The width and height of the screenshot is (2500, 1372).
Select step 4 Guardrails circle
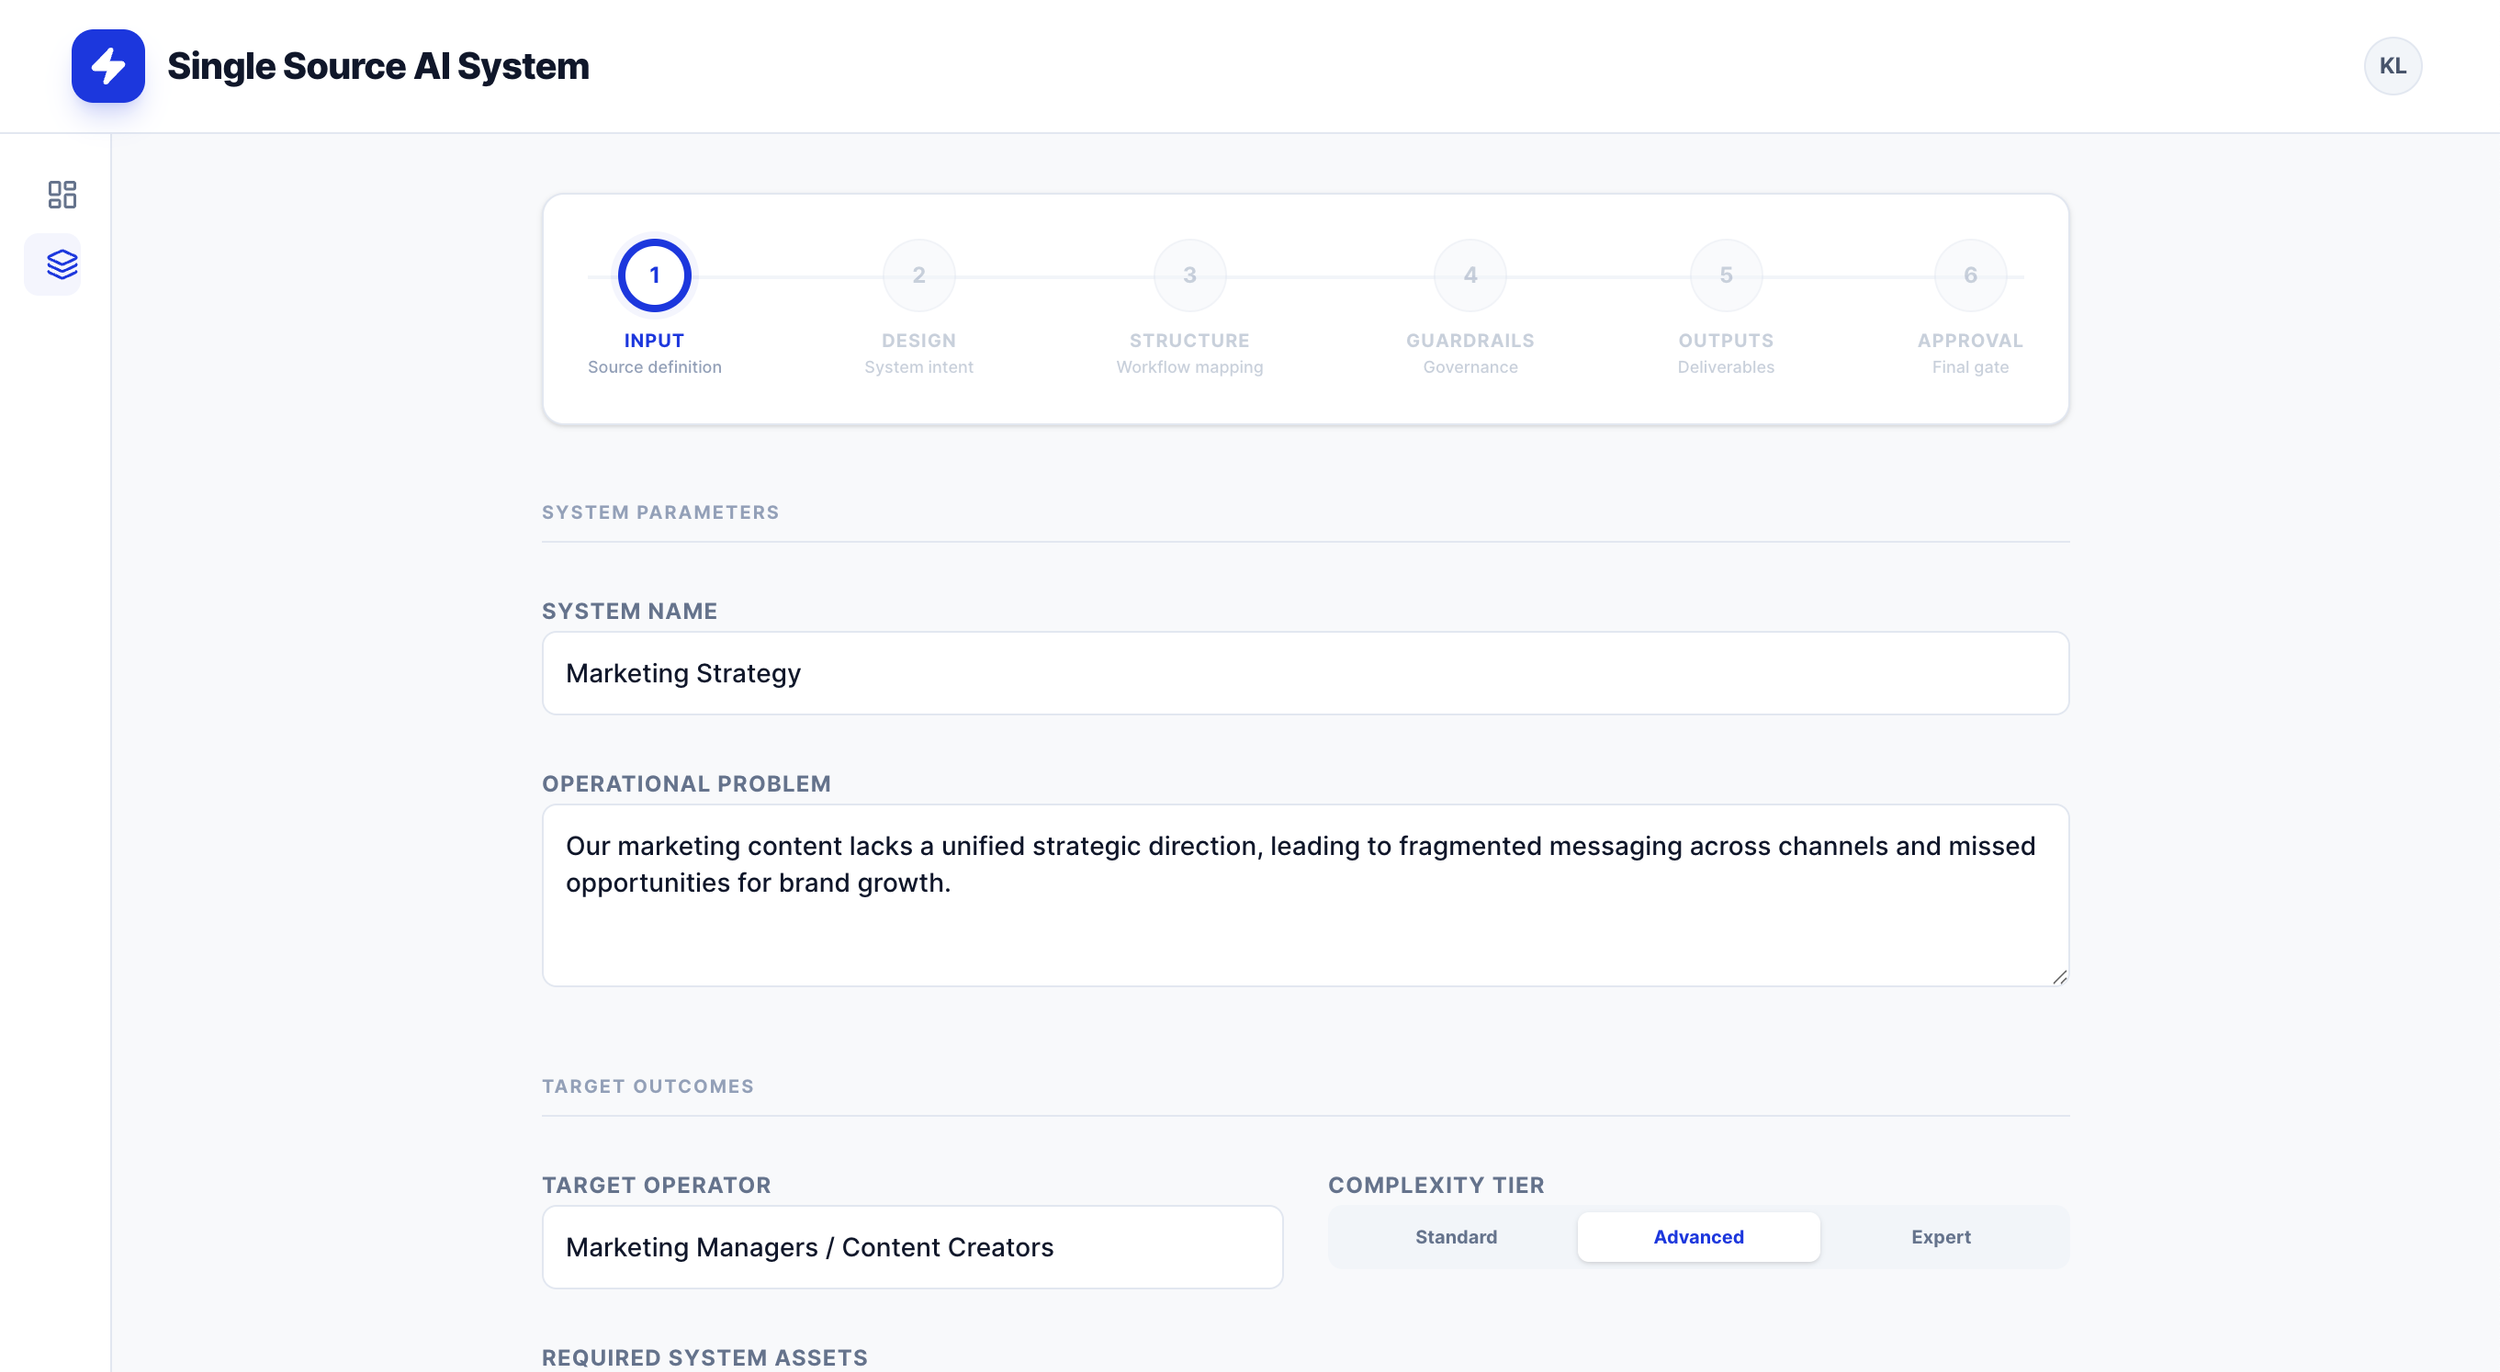[x=1470, y=275]
